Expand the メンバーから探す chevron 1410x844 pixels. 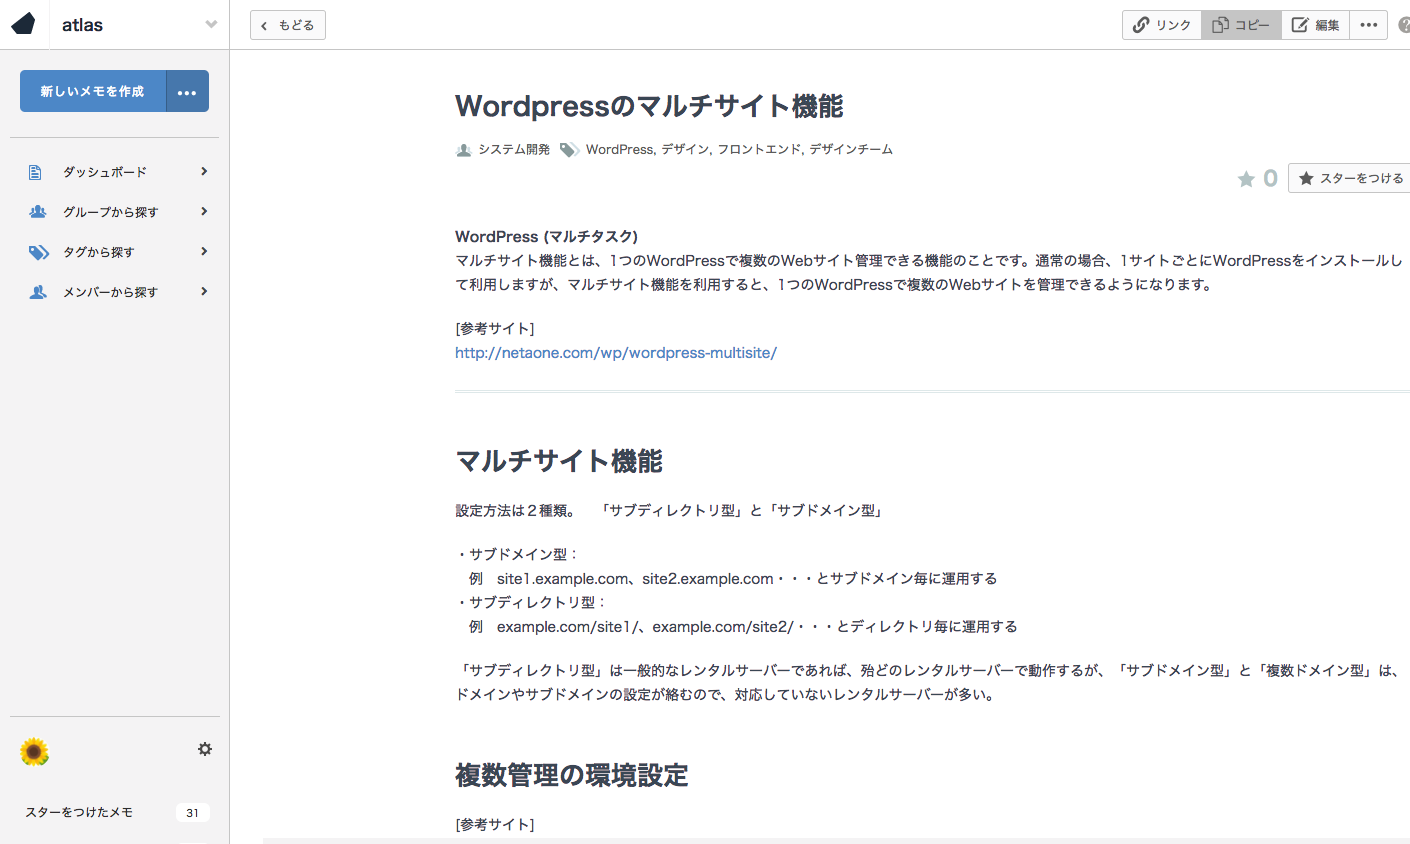point(204,292)
